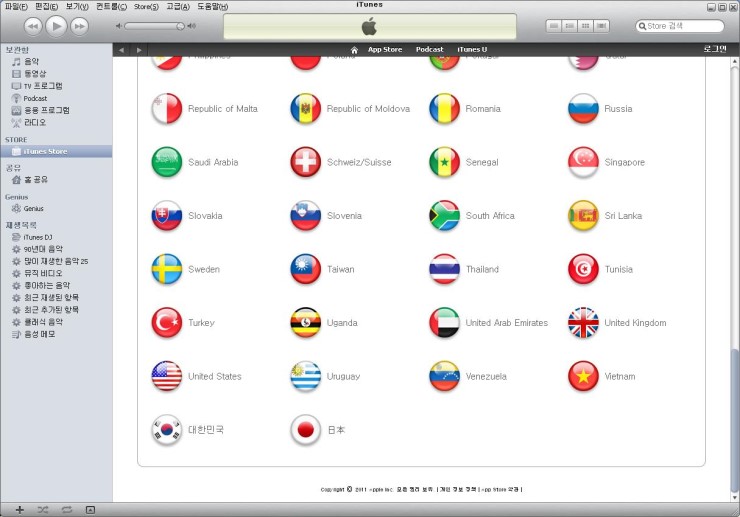The width and height of the screenshot is (740, 517).
Task: Select 라디오 in the sidebar
Action: point(35,122)
